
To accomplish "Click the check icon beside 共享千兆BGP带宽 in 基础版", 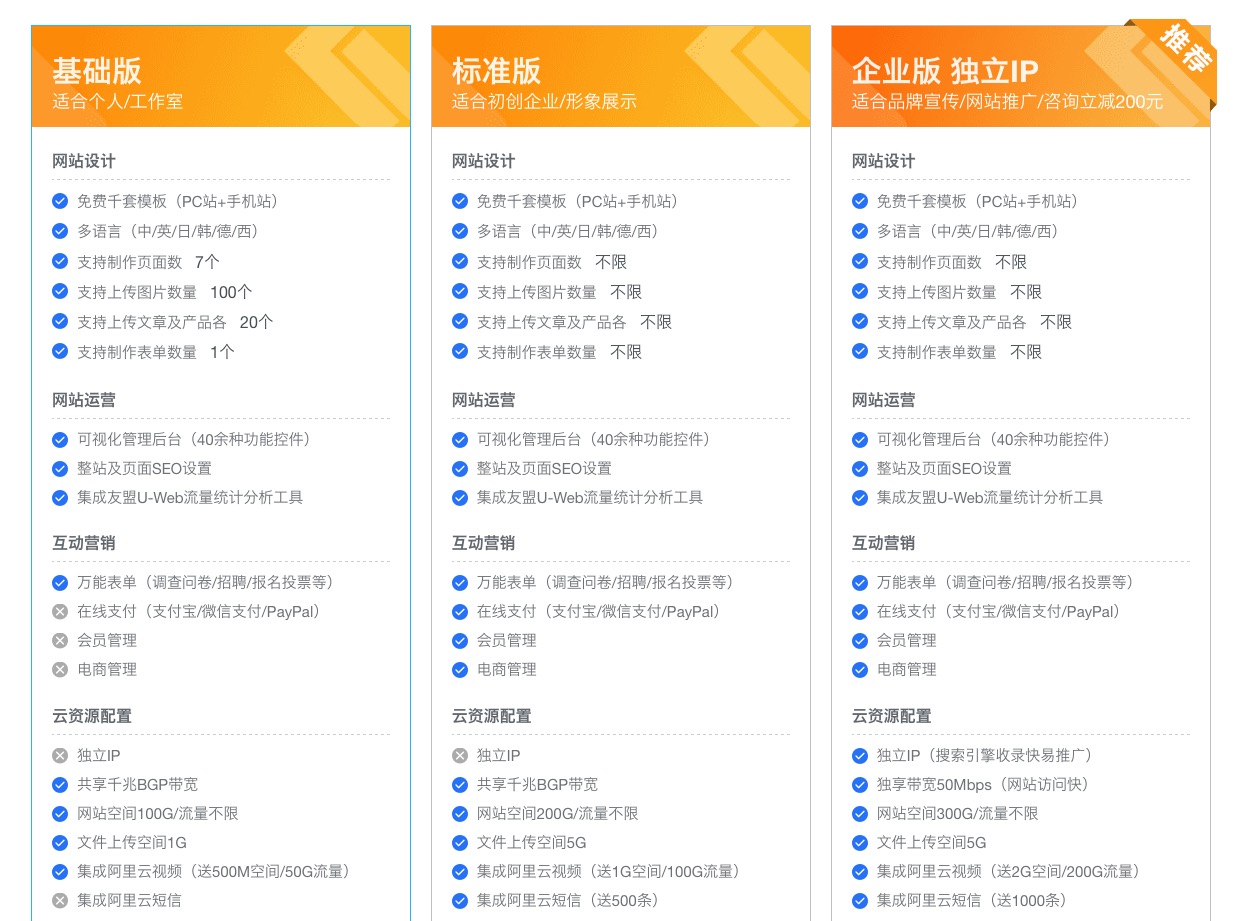I will click(x=60, y=784).
